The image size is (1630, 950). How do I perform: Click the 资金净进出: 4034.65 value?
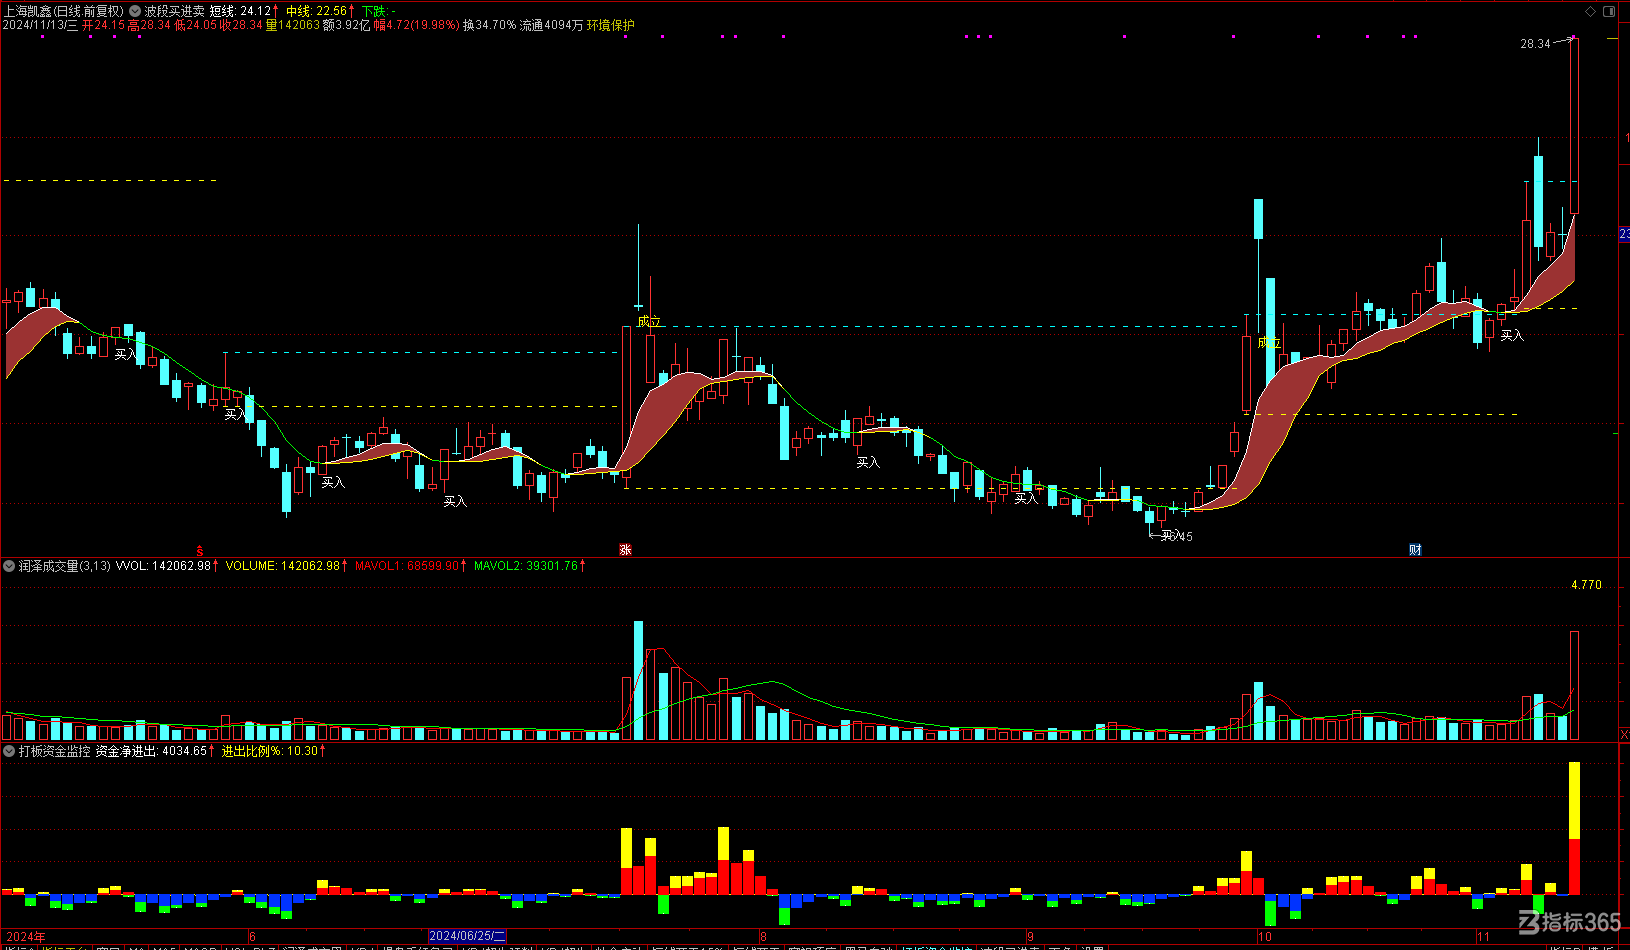pyautogui.click(x=151, y=751)
